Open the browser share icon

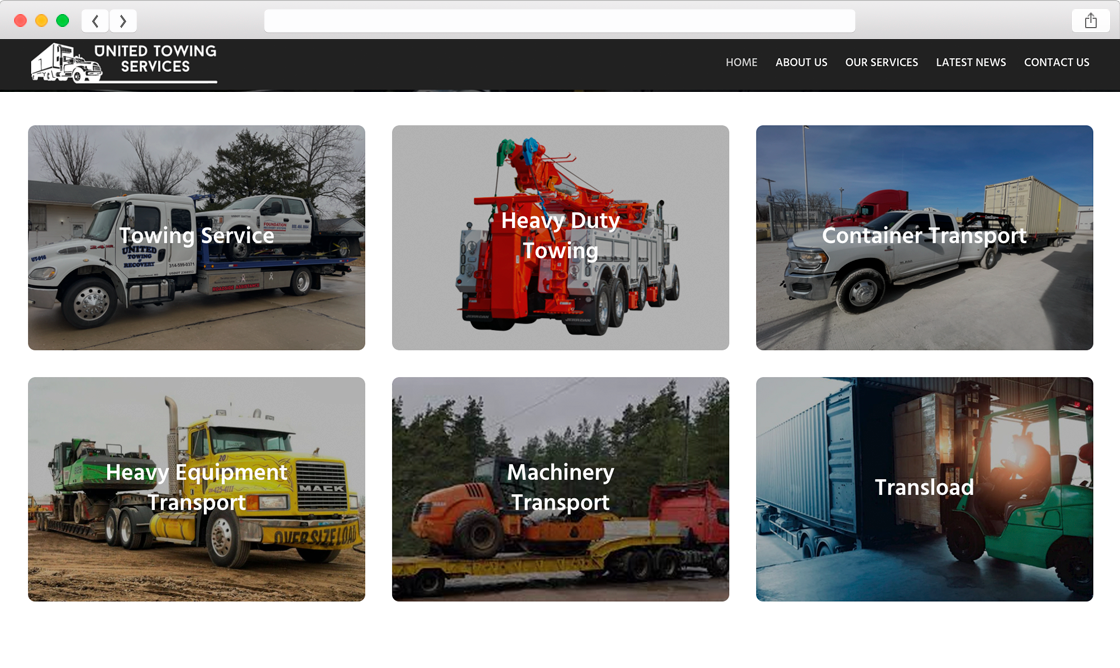coord(1090,21)
